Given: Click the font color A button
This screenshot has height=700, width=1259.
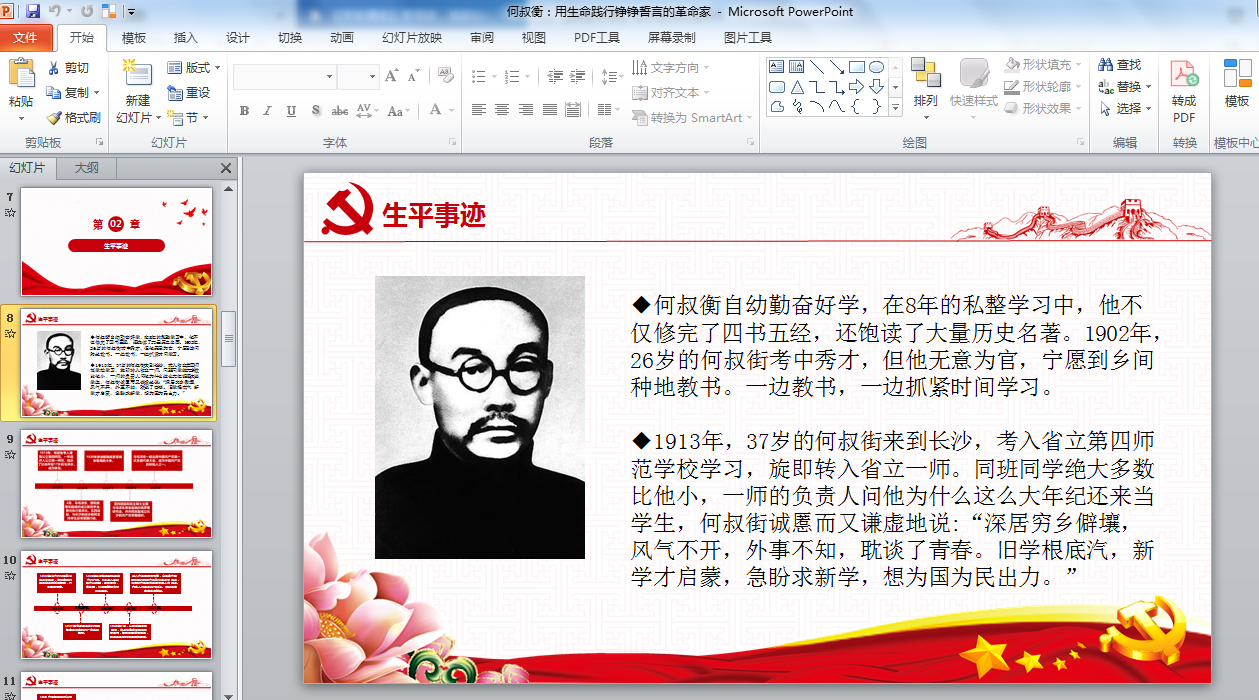Looking at the screenshot, I should click(436, 110).
